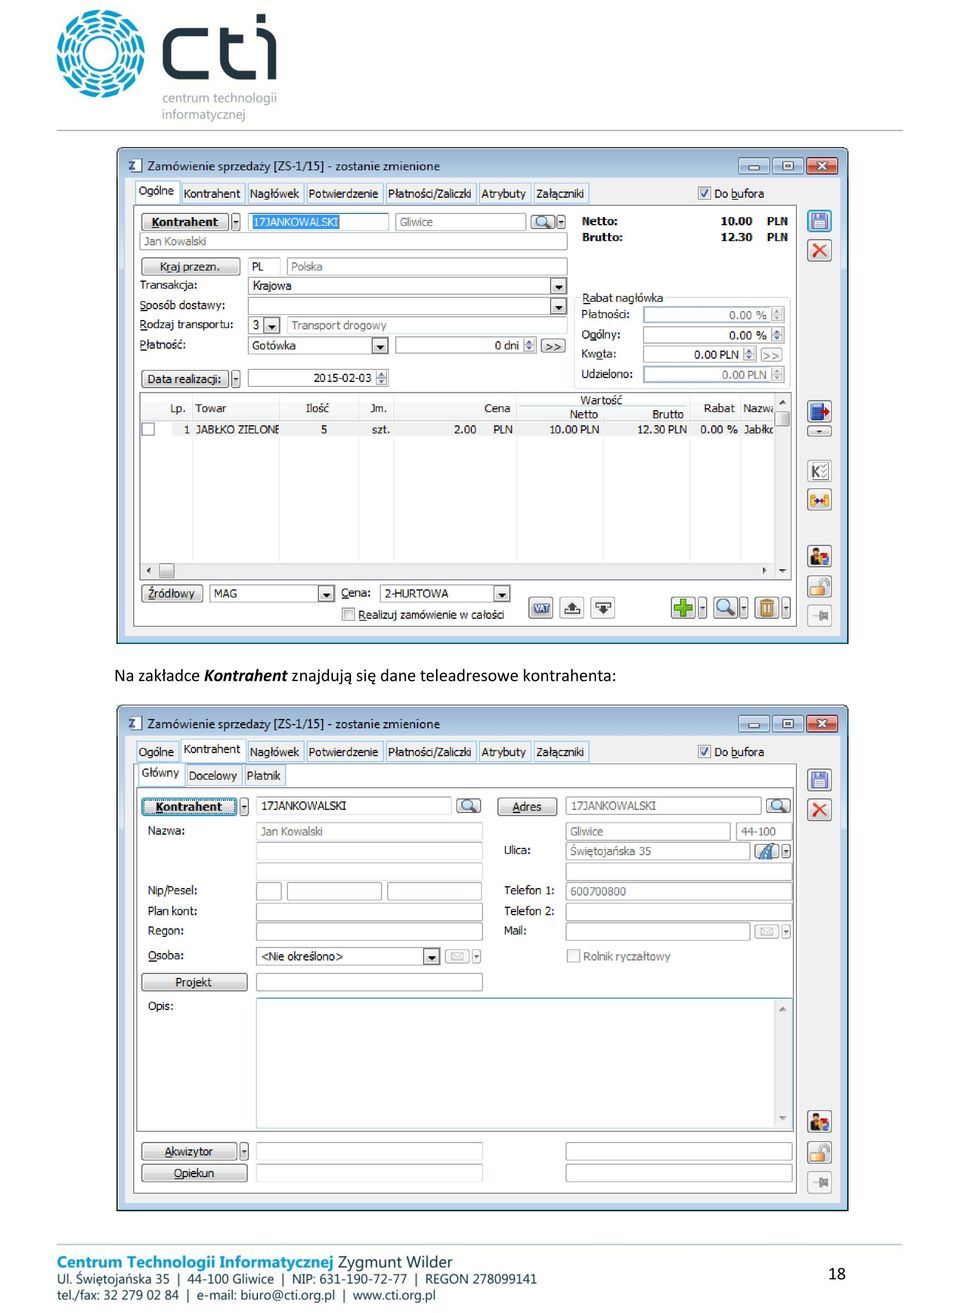Tick the Rolnik ryczałtowy checkbox
Viewport: 960px width, 1313px height.
click(573, 956)
